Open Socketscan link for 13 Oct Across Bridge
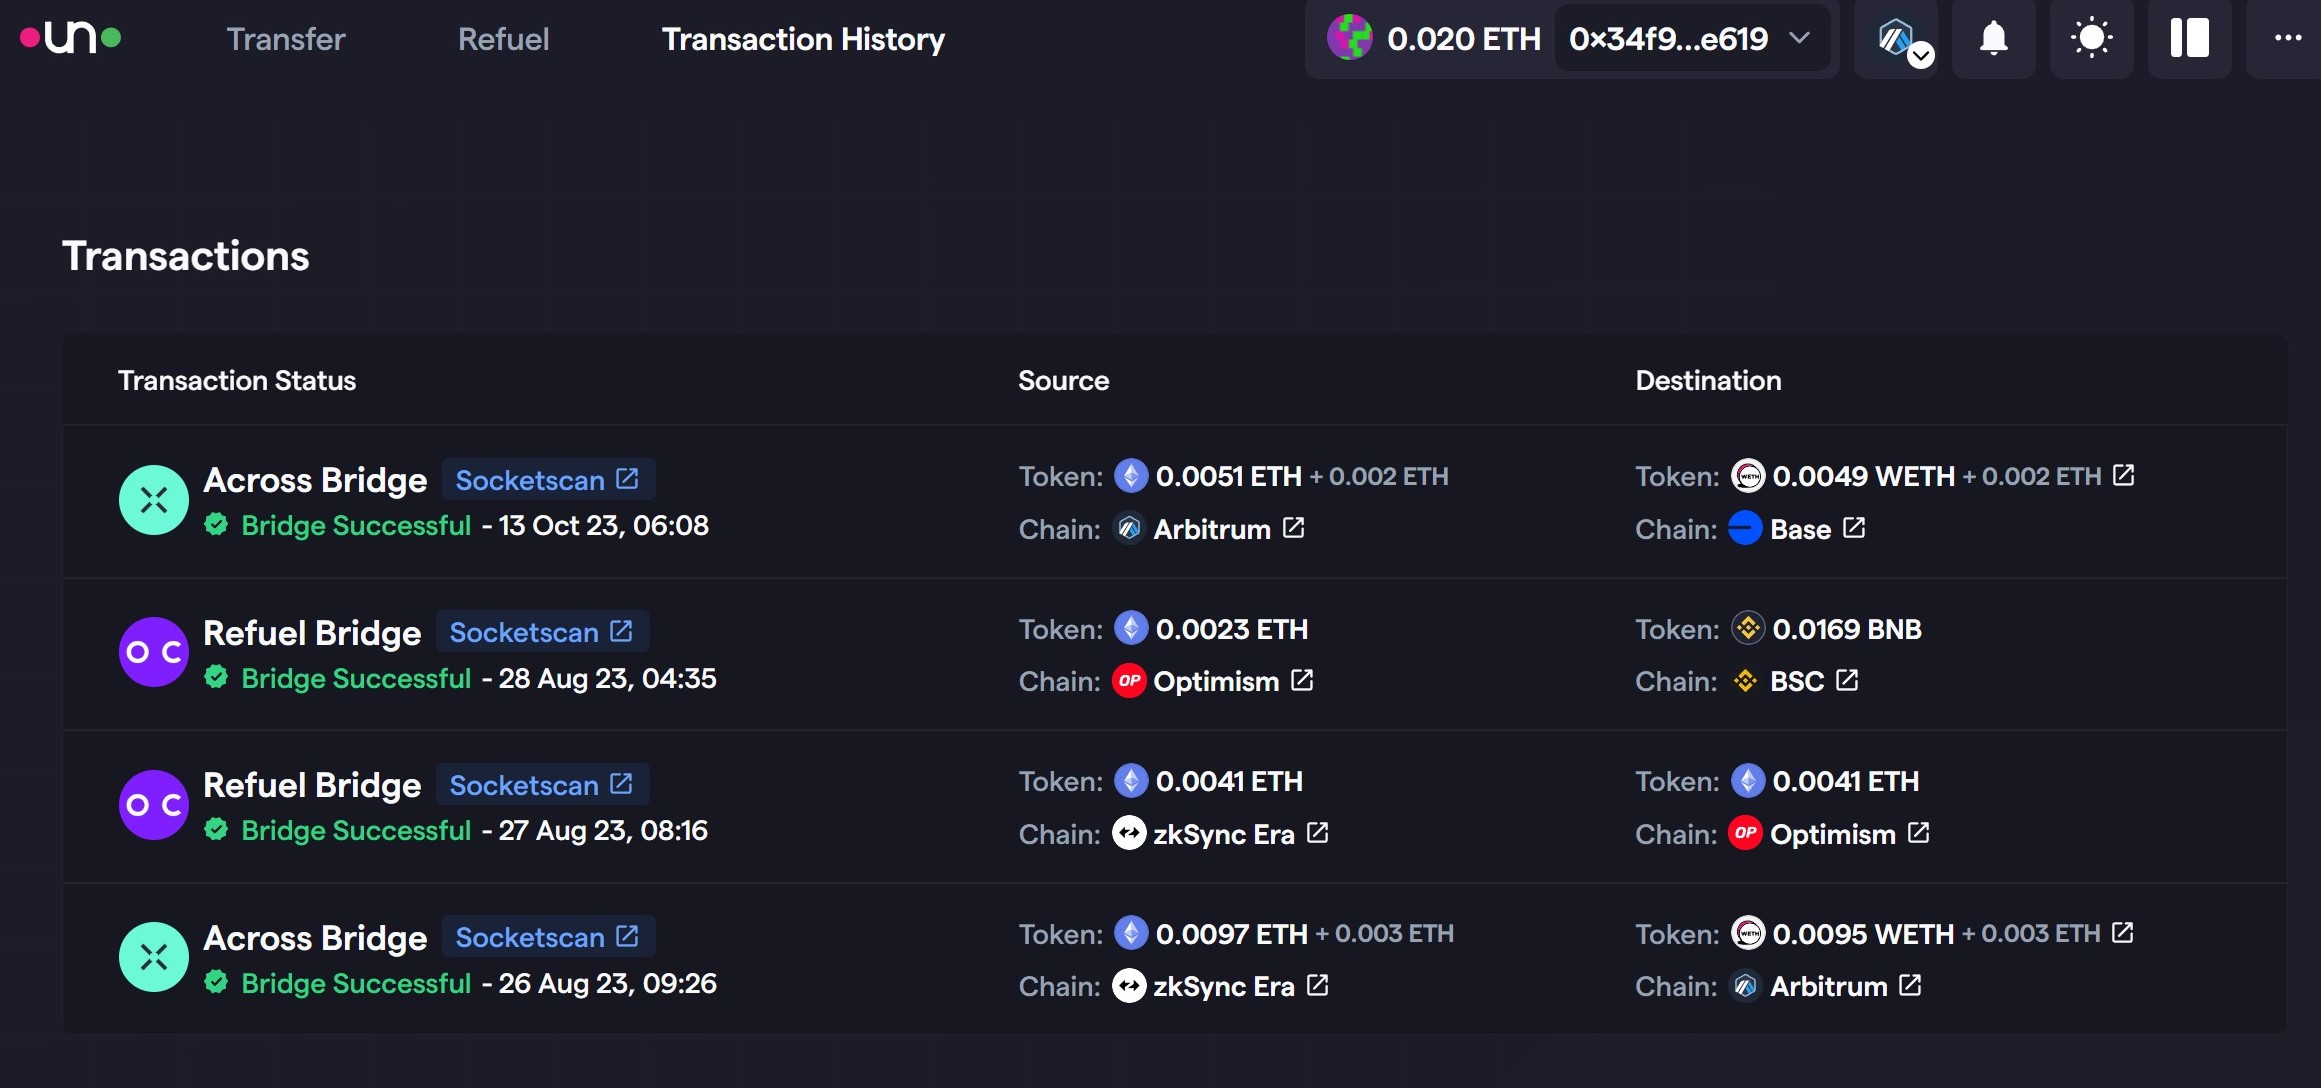2321x1088 pixels. tap(547, 480)
